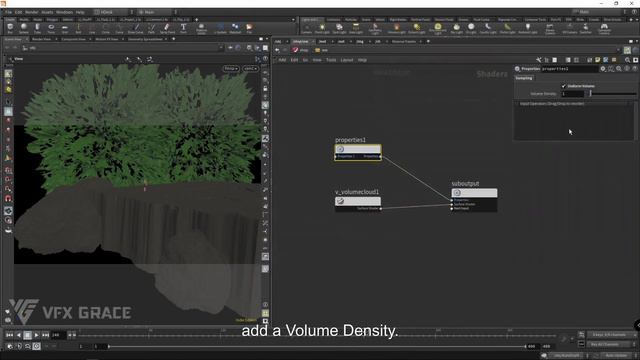Add a Volume Light from the shelf

396,29
